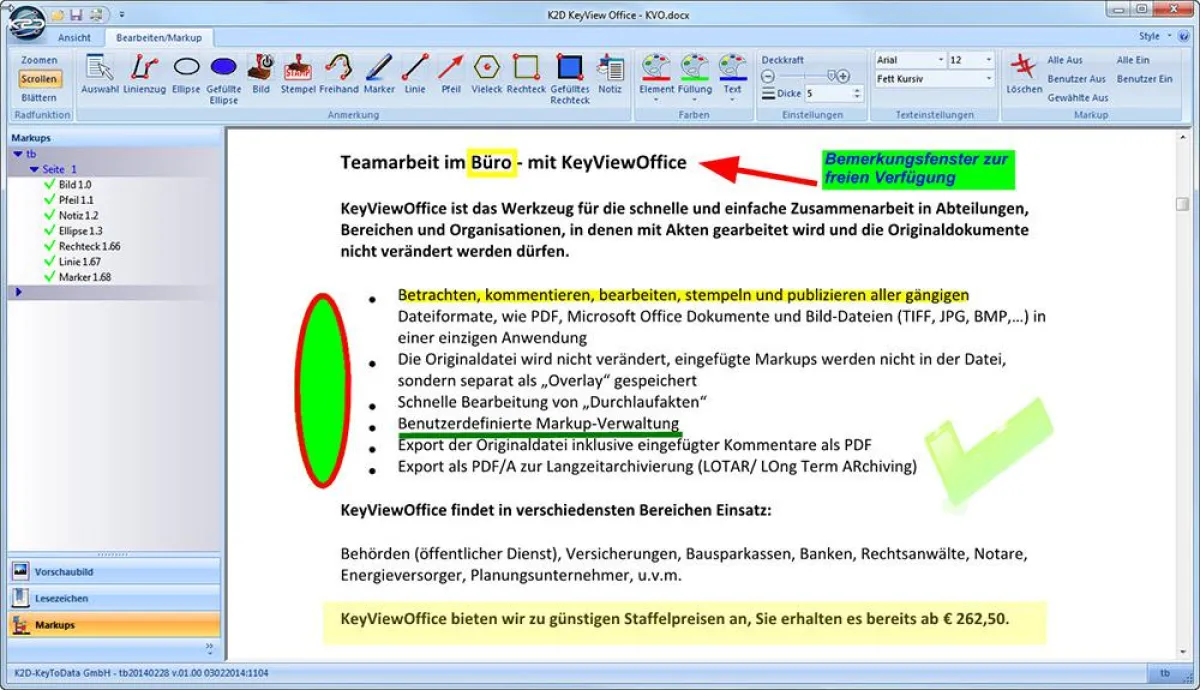Select the Marker 1.68 markup label
The height and width of the screenshot is (690, 1200).
pyautogui.click(x=85, y=276)
